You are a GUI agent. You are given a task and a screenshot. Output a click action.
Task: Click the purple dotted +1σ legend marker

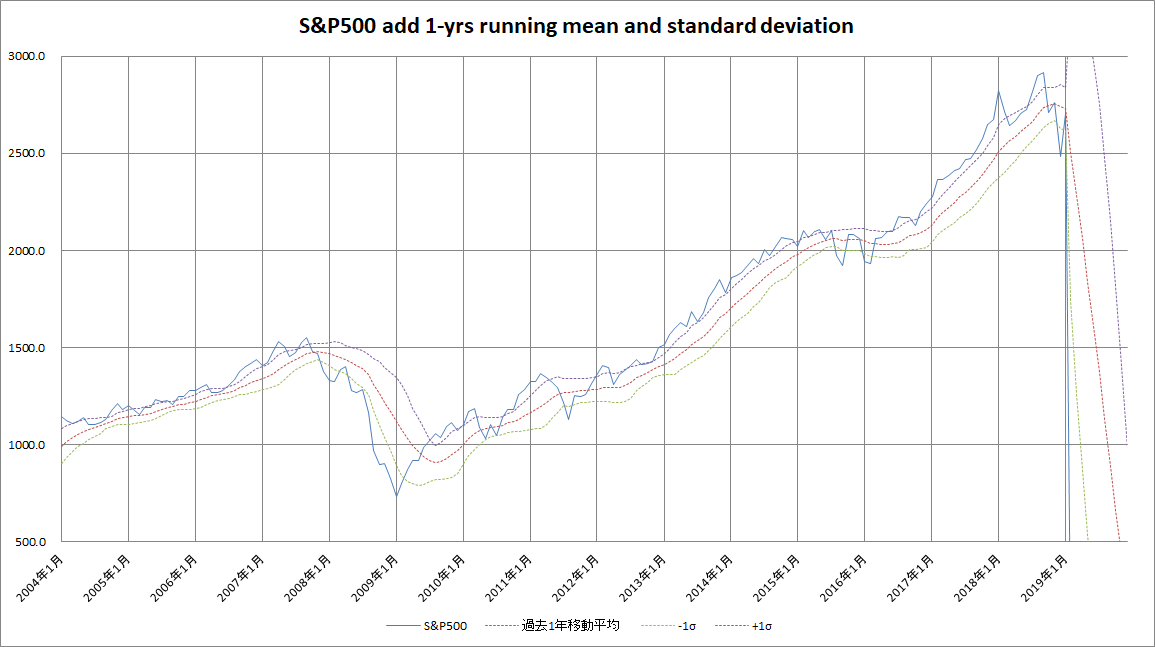tap(731, 626)
